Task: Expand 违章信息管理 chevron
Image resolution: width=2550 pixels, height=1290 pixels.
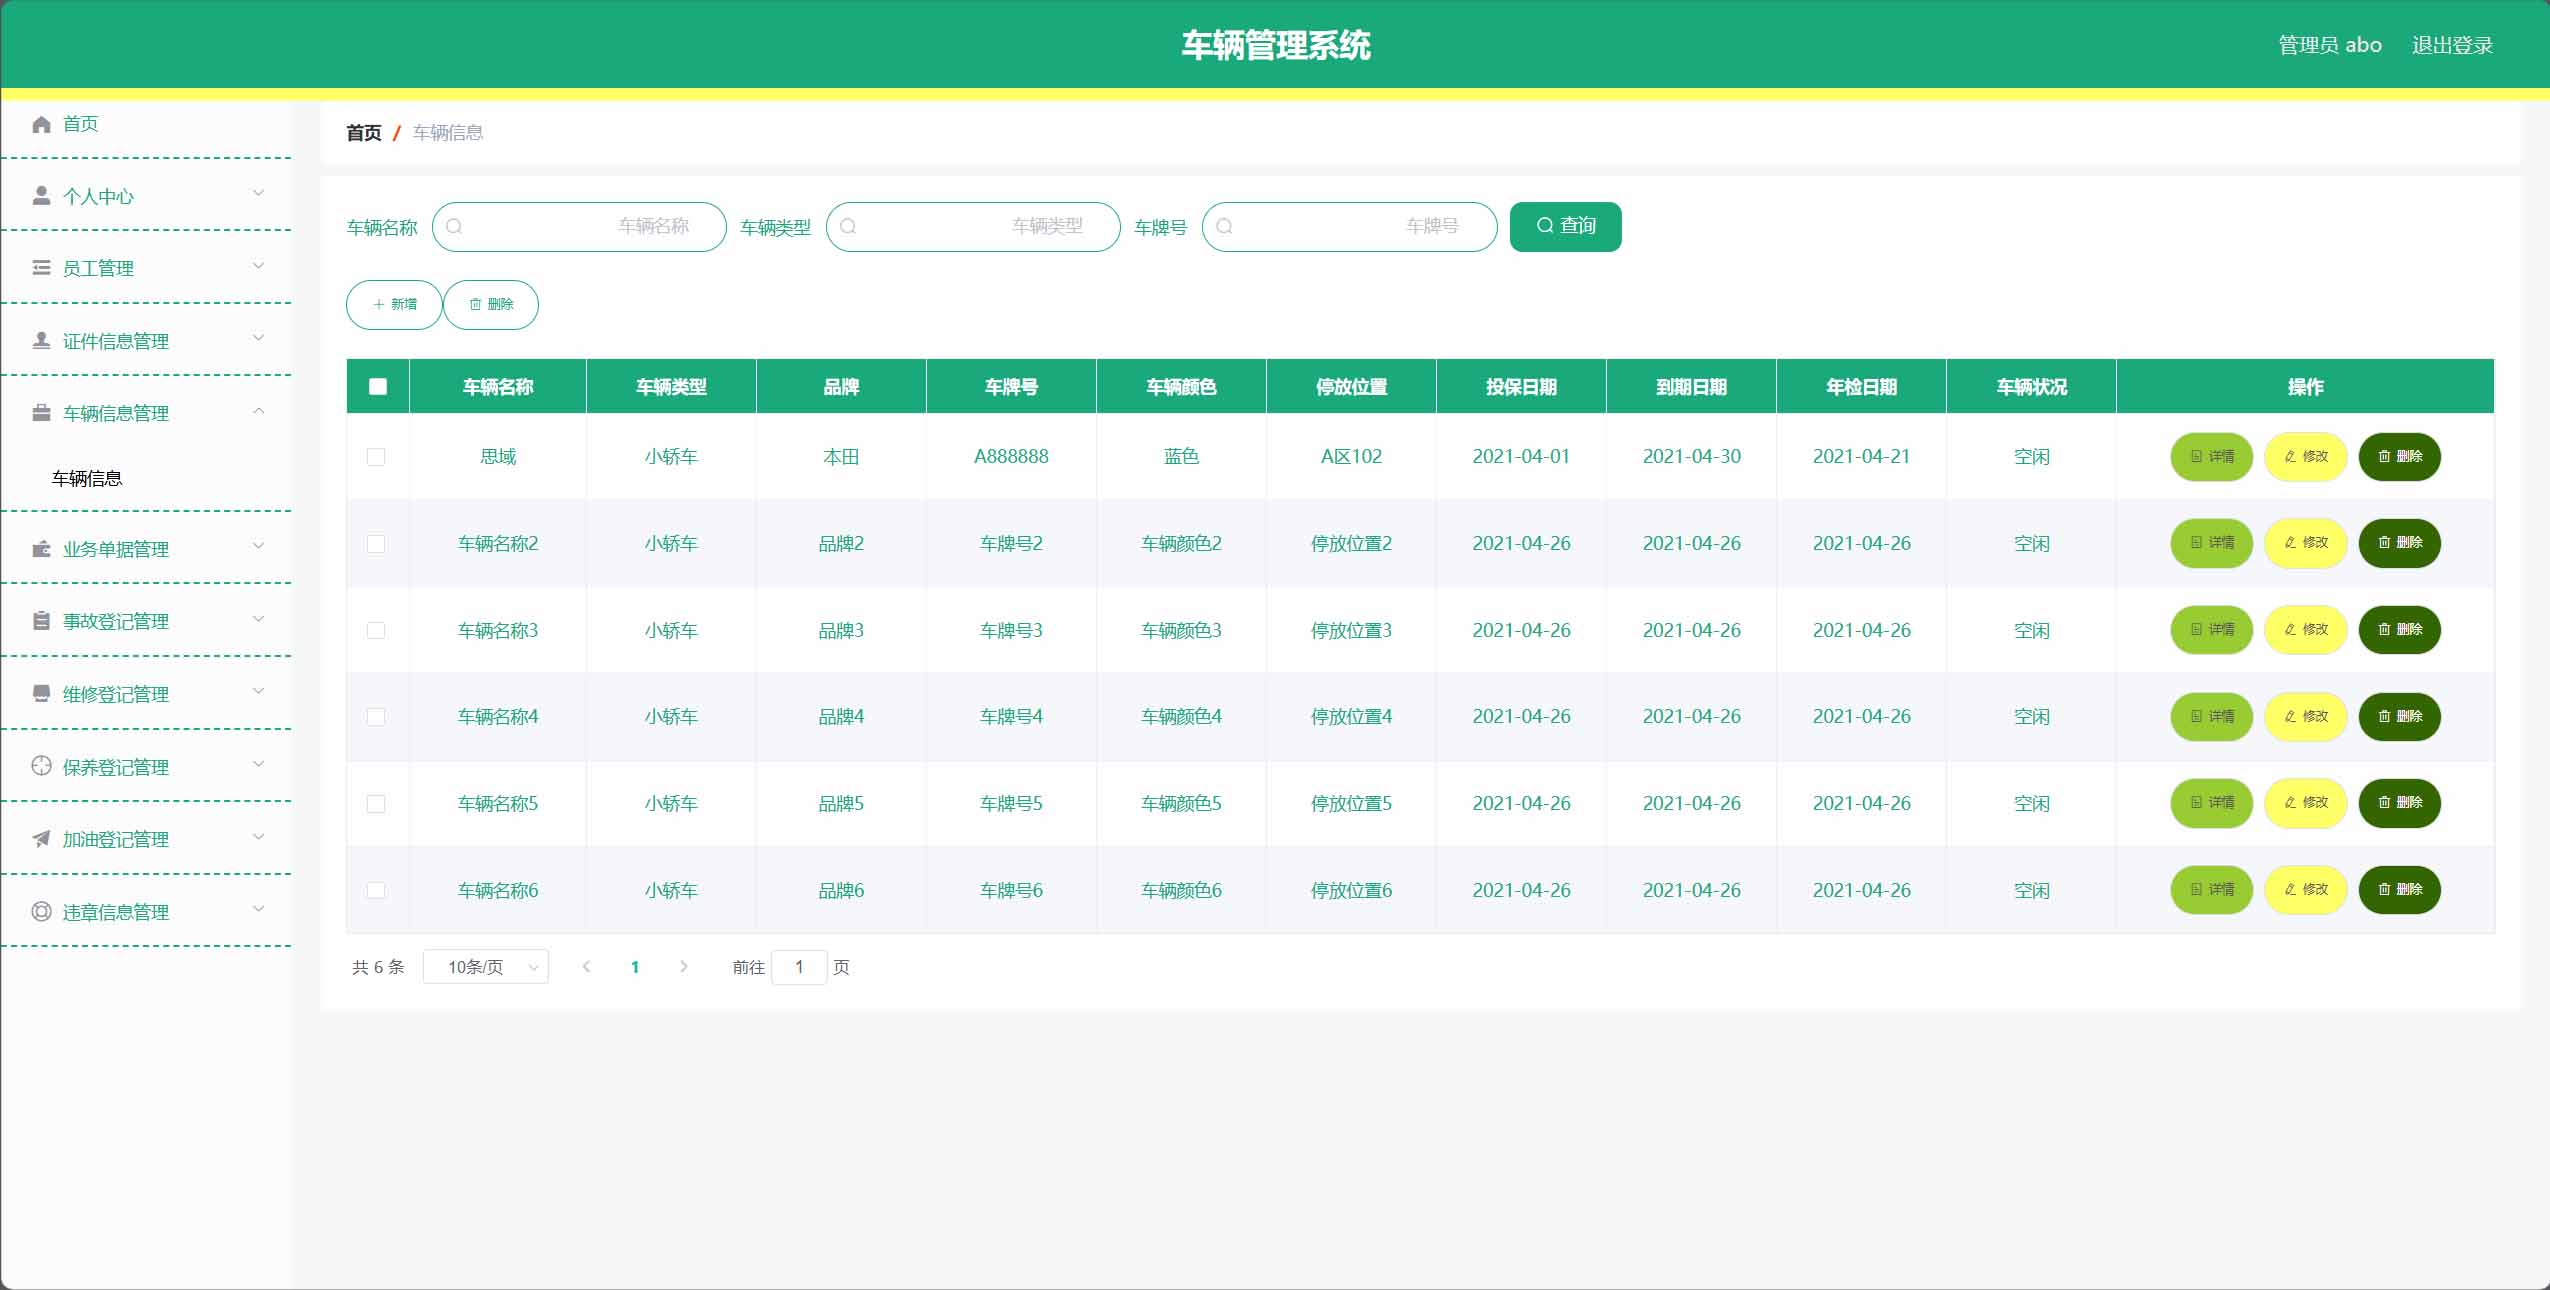Action: 258,909
